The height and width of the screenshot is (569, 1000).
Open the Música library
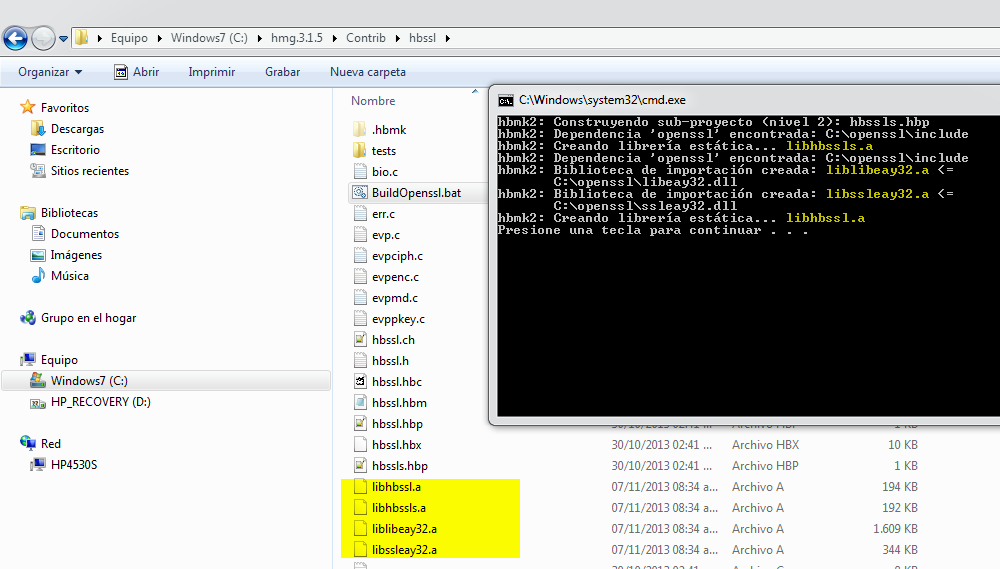(69, 276)
